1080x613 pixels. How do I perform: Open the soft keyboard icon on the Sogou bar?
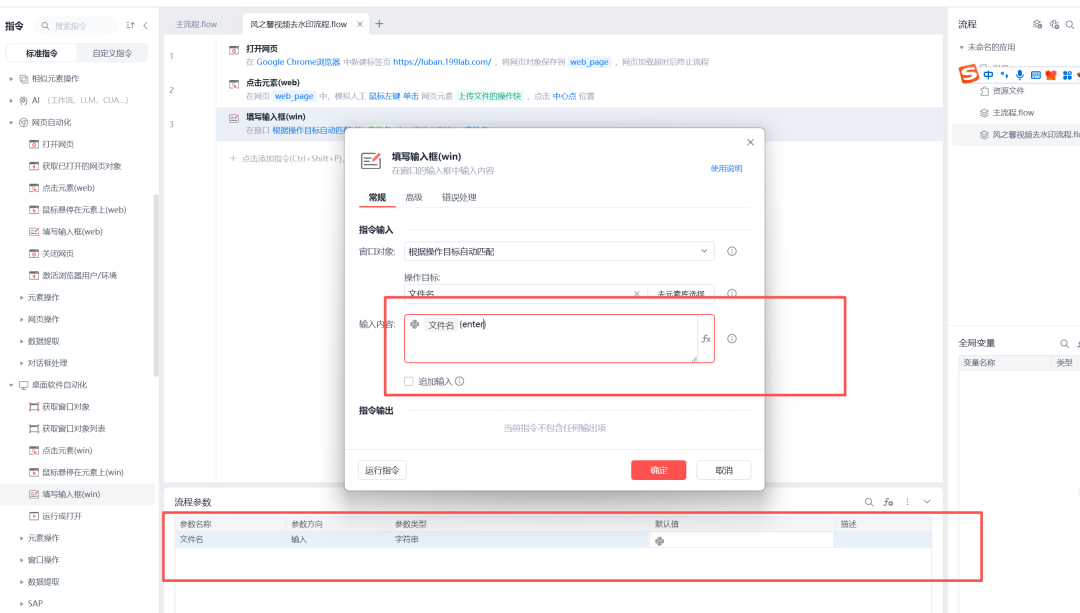pos(1035,74)
